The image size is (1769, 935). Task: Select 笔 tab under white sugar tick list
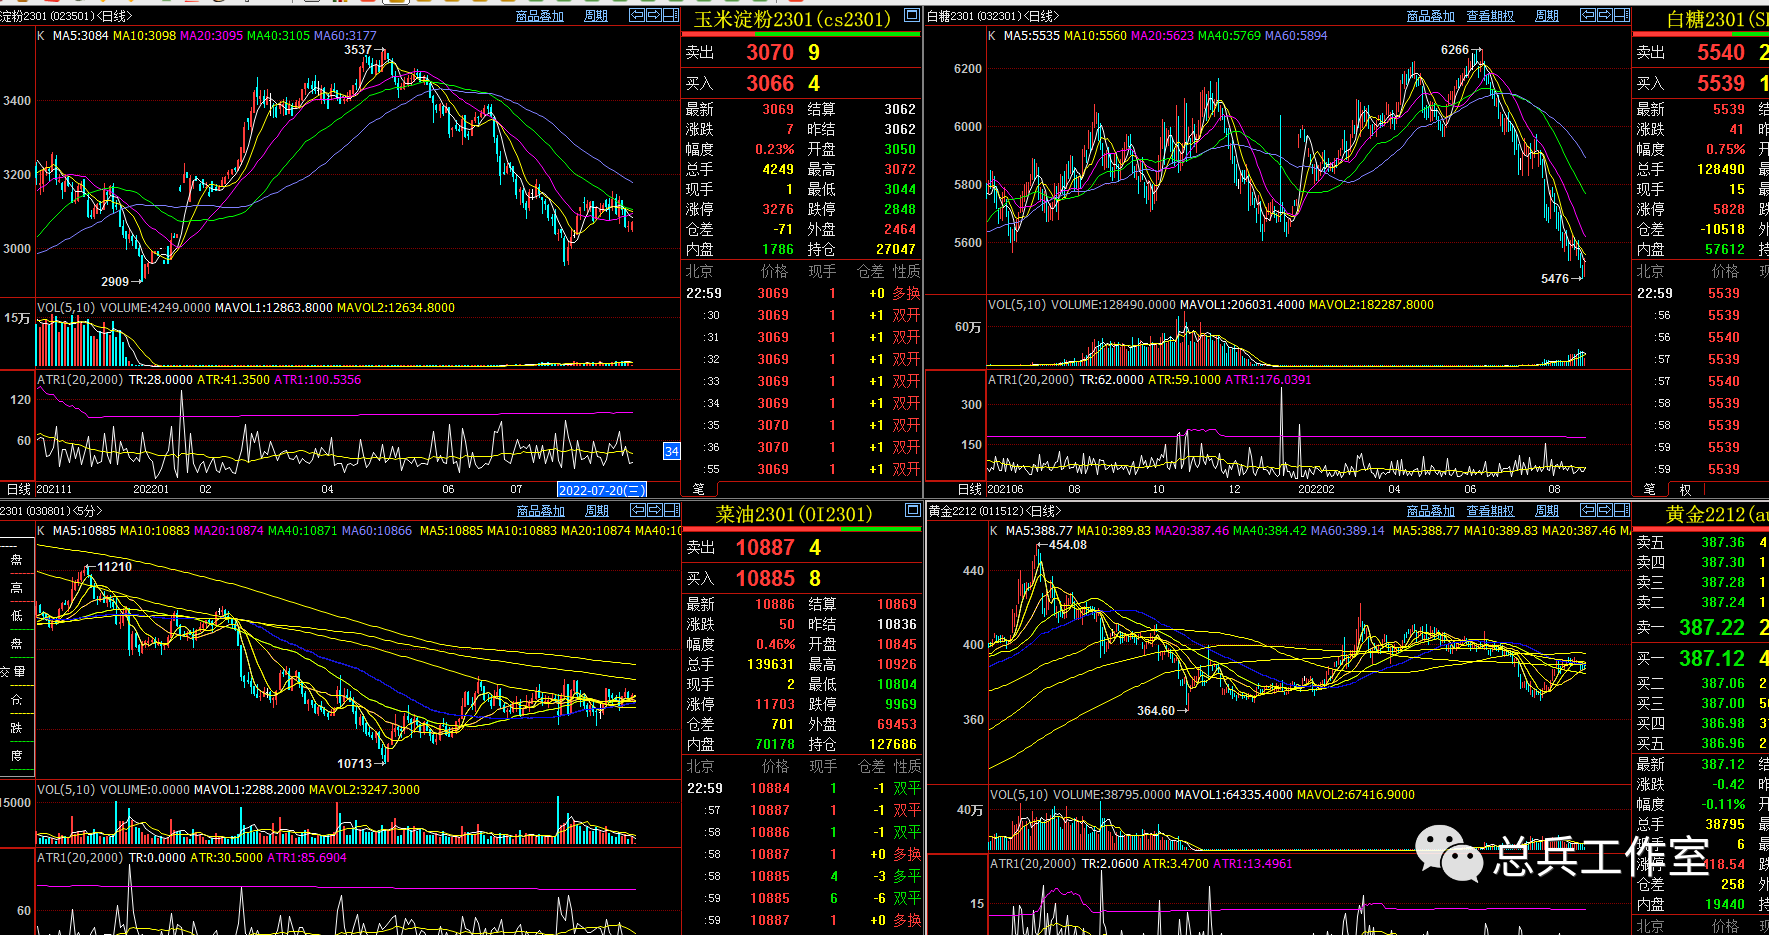click(x=1650, y=489)
